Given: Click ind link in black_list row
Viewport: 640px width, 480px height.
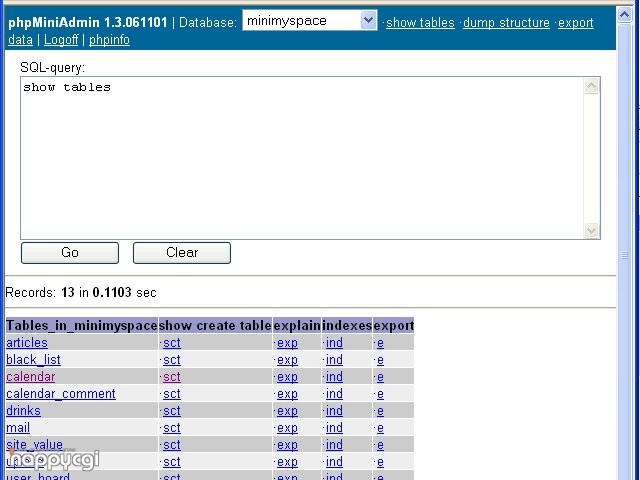Looking at the screenshot, I should (x=334, y=360).
